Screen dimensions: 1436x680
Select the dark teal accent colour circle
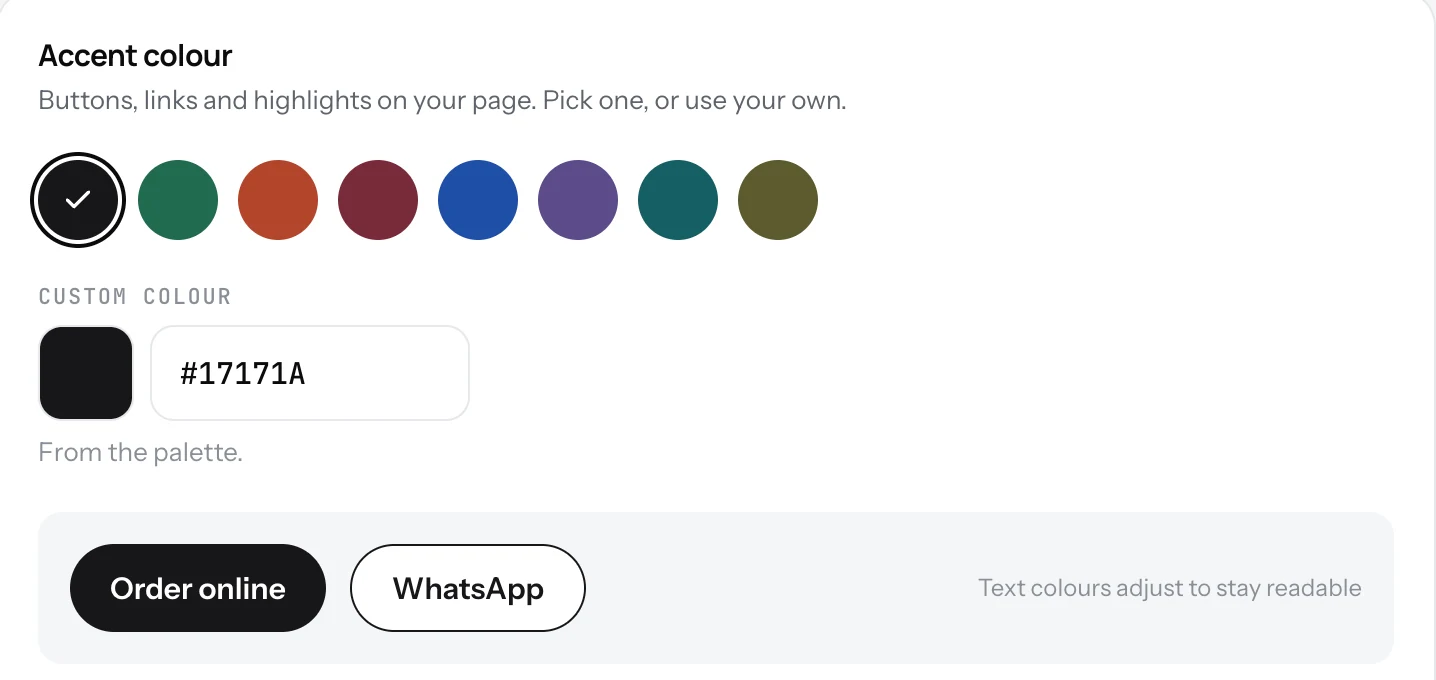678,200
